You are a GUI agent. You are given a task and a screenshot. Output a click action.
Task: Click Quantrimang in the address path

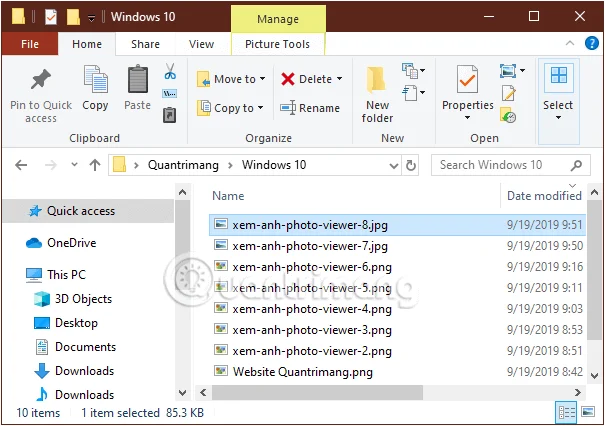[x=183, y=165]
